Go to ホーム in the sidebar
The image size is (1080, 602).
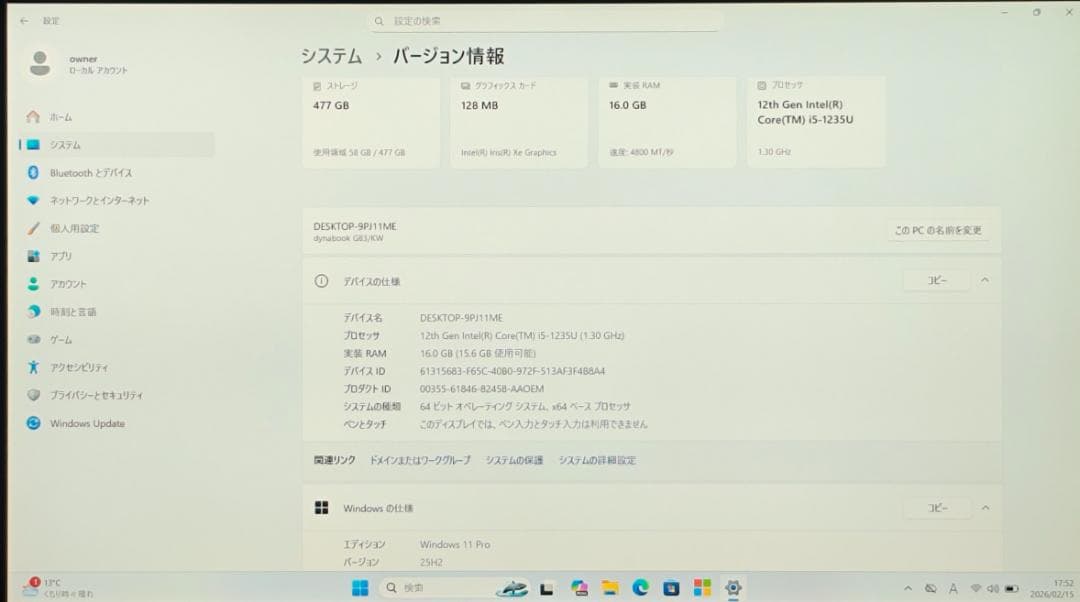(x=117, y=117)
